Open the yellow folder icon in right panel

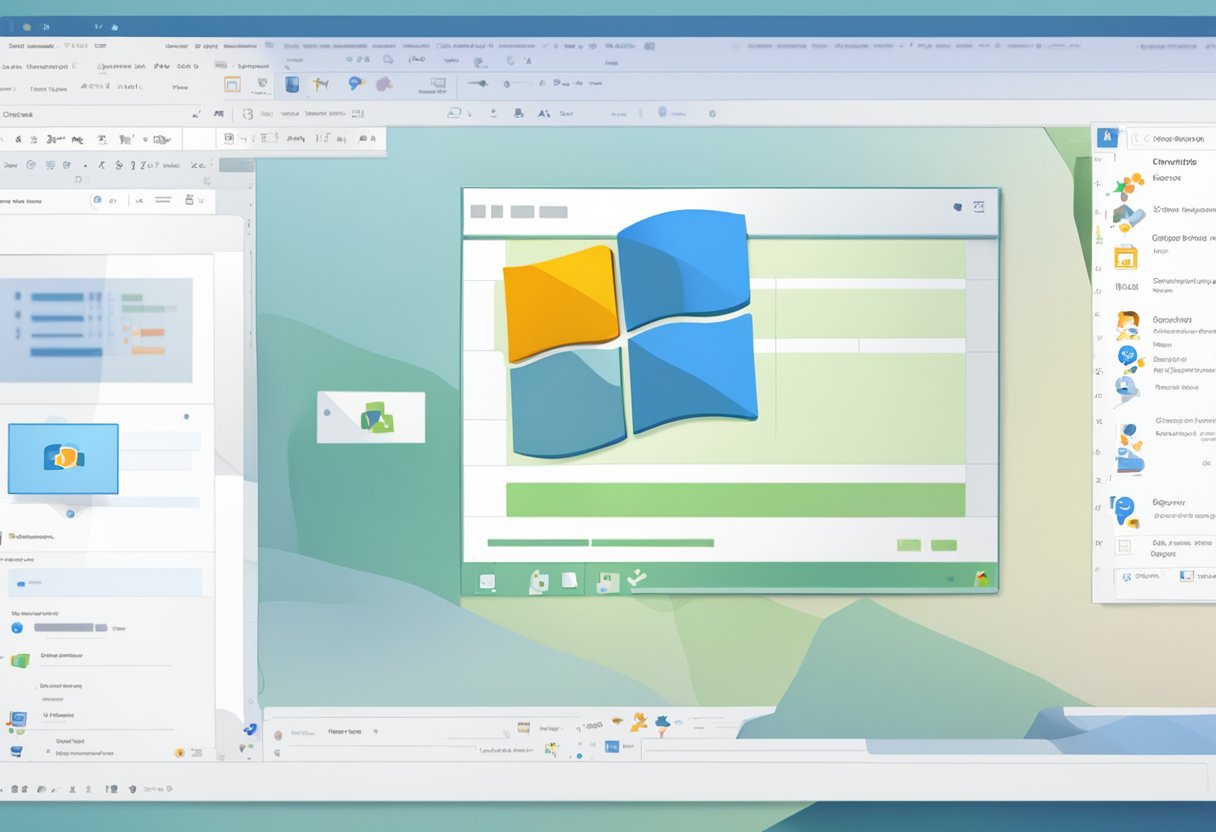pos(1126,257)
